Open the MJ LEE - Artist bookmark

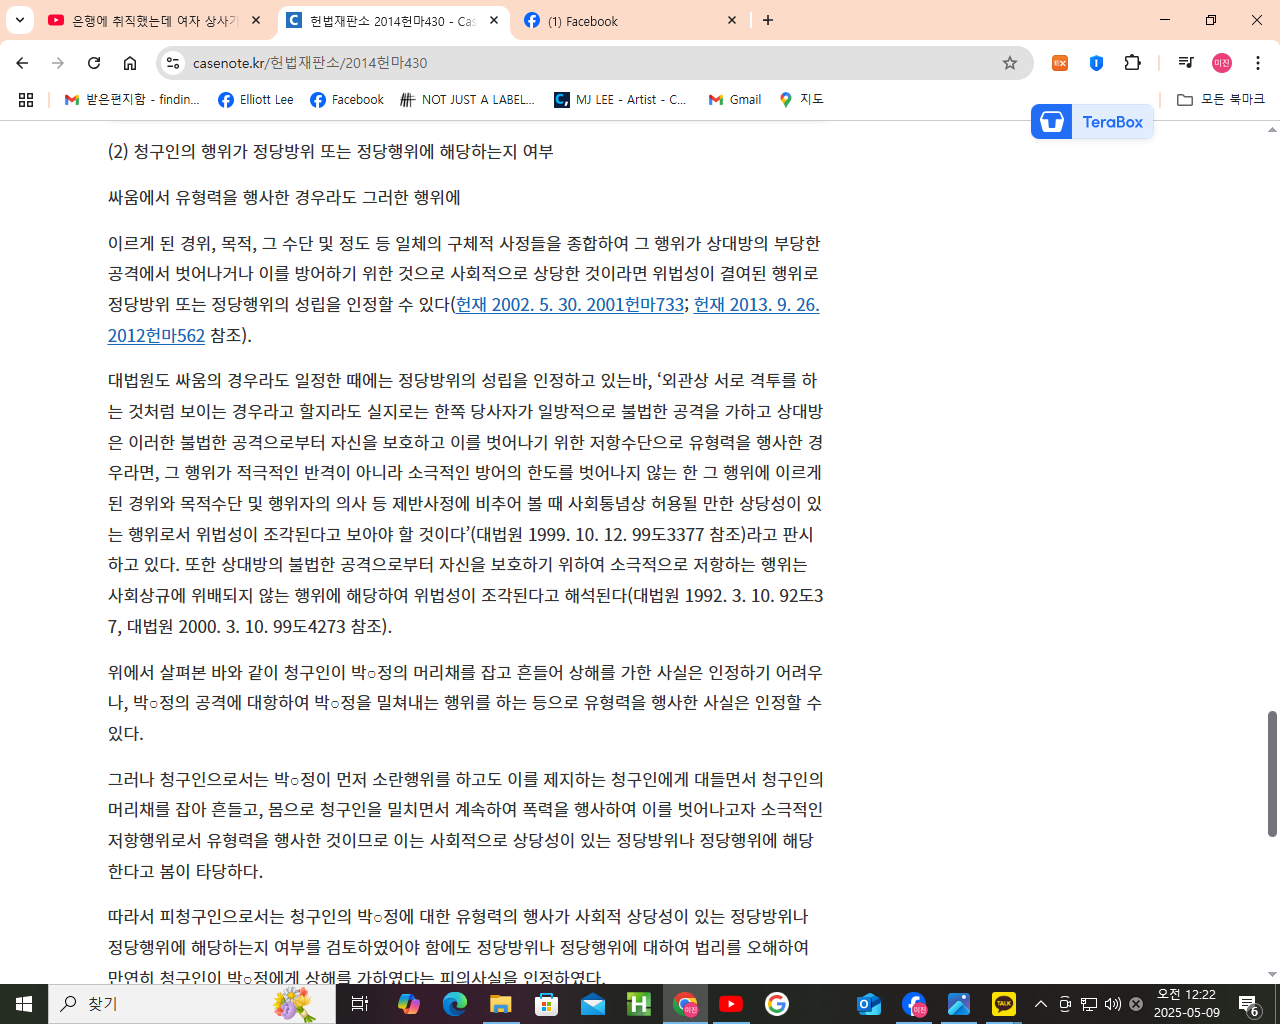pyautogui.click(x=621, y=100)
